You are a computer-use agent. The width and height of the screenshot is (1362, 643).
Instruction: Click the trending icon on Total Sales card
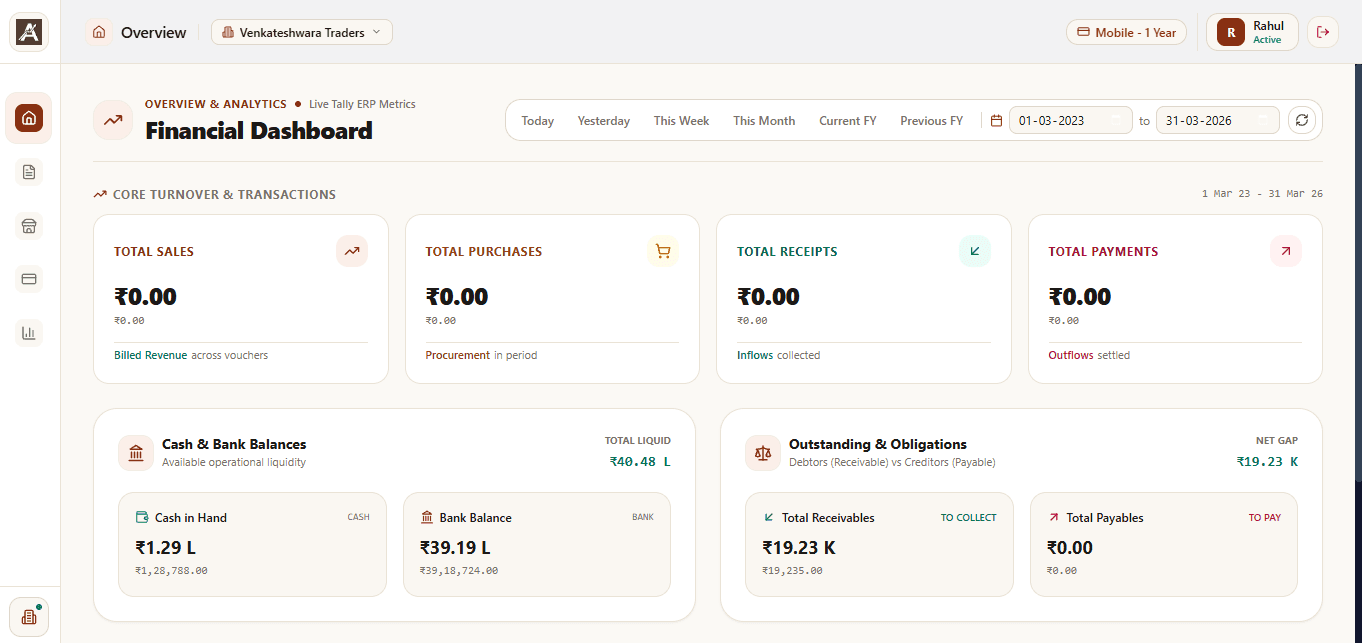(x=352, y=251)
